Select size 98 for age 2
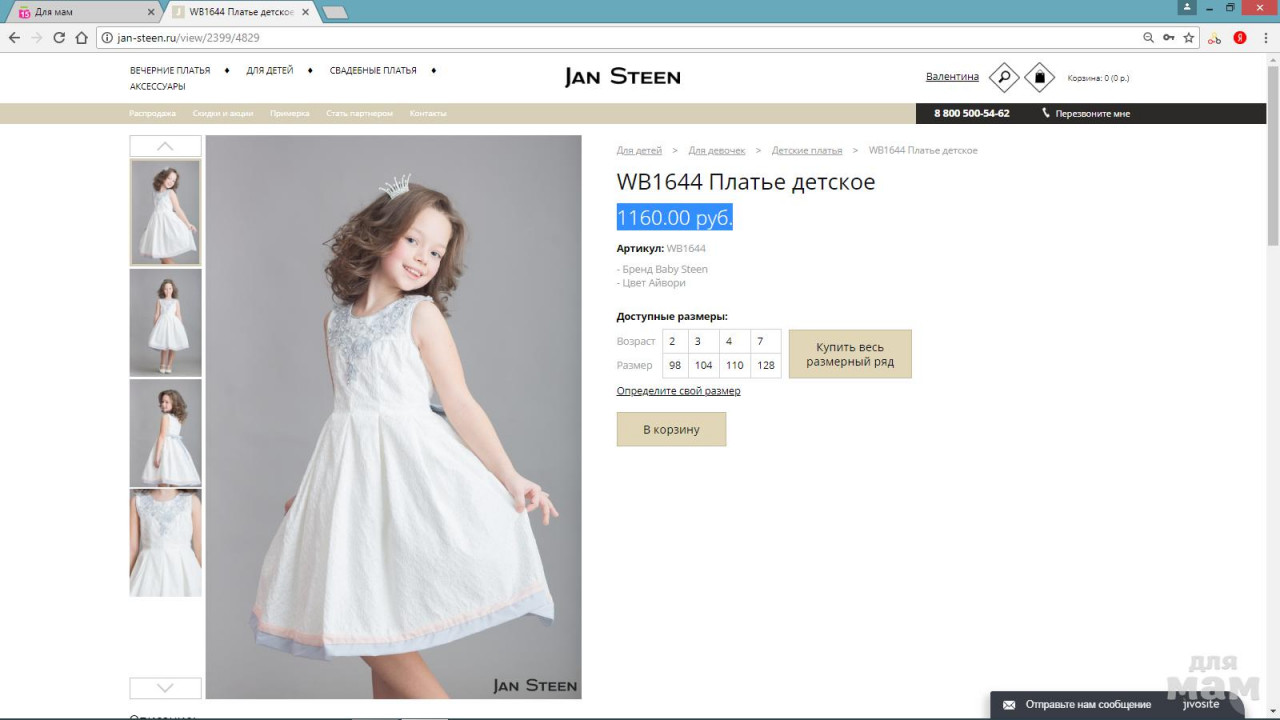 coord(675,365)
